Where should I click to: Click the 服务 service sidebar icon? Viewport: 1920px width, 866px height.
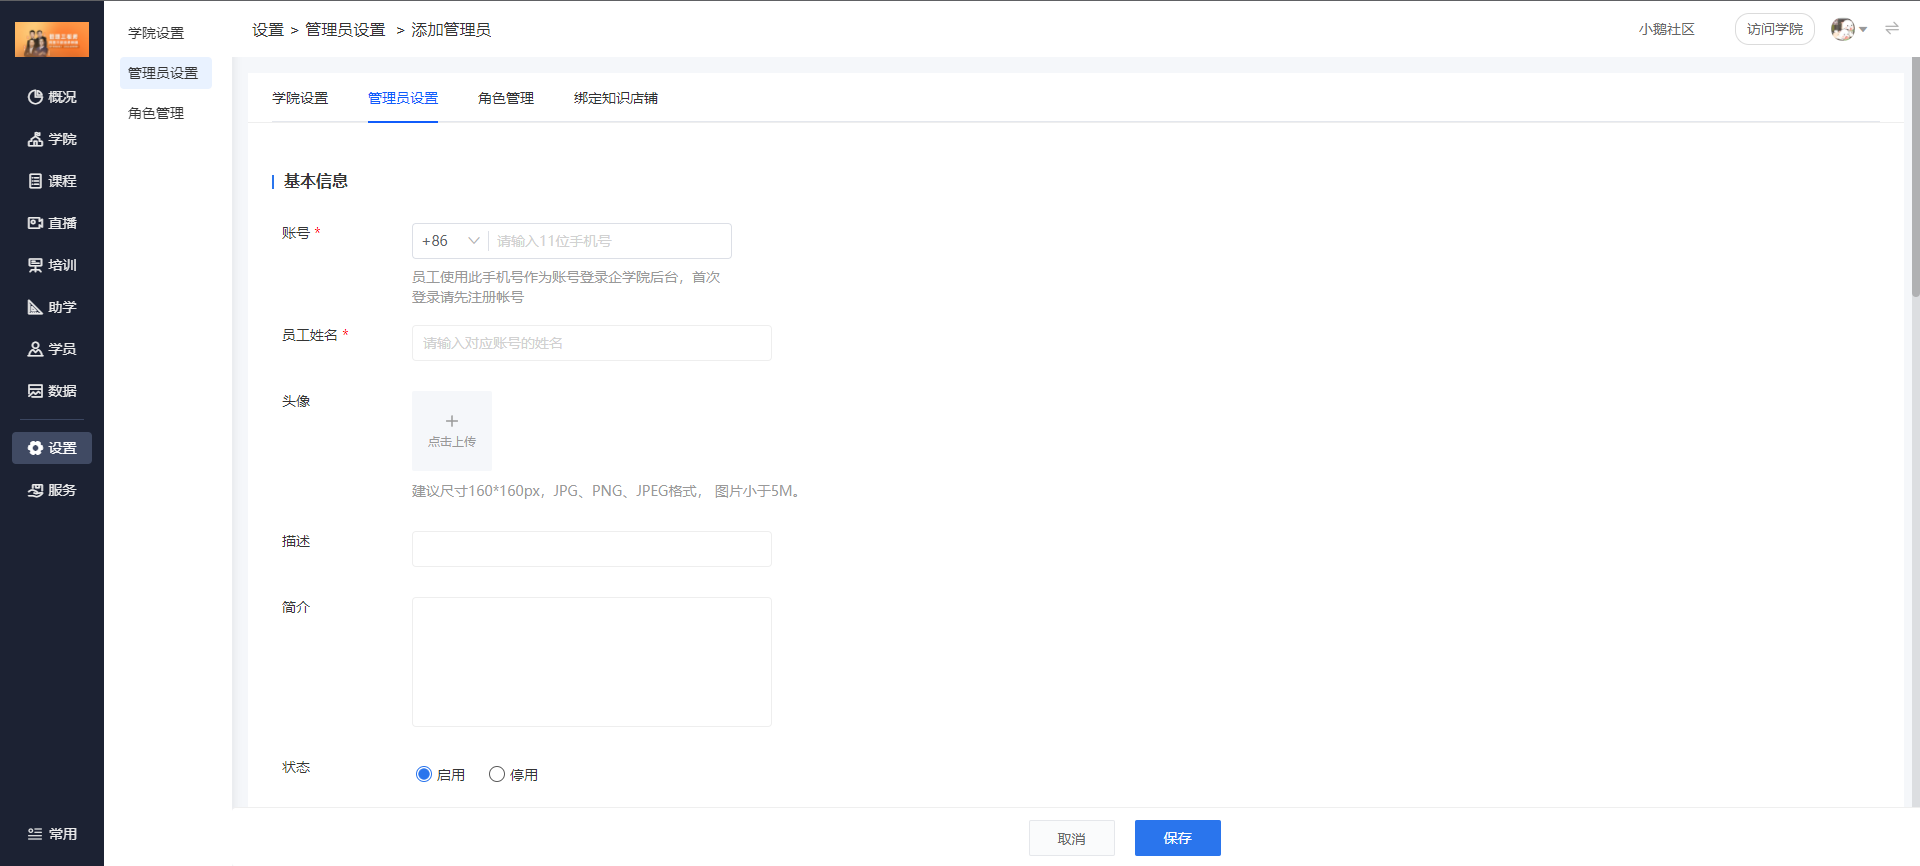[x=36, y=490]
